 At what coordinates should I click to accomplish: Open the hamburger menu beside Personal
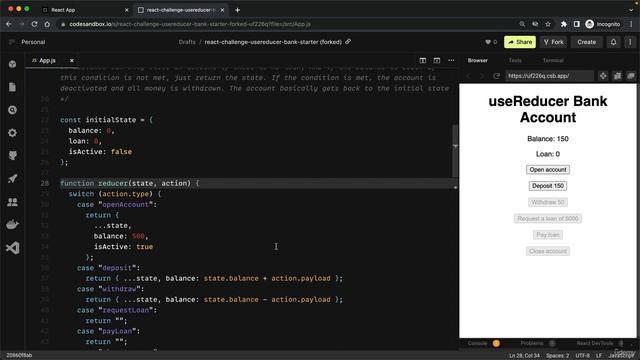click(11, 42)
